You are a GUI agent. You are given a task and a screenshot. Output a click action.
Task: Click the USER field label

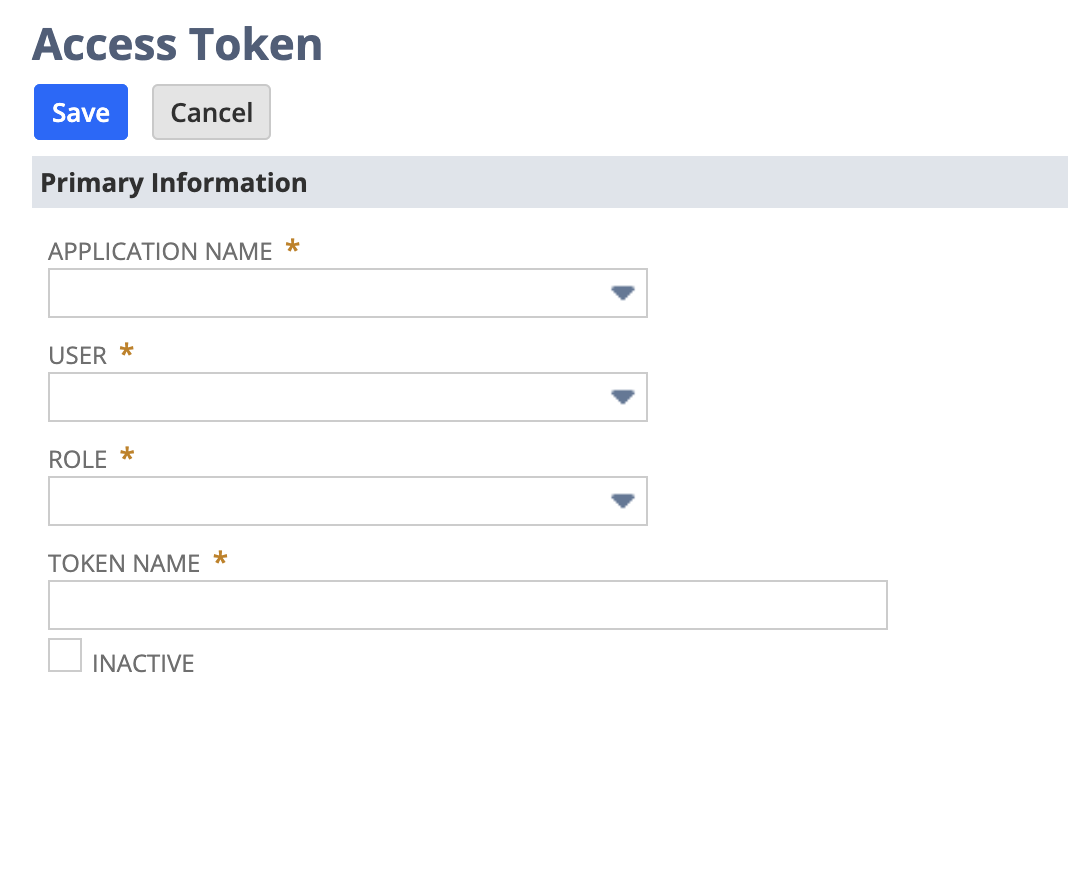tap(78, 356)
